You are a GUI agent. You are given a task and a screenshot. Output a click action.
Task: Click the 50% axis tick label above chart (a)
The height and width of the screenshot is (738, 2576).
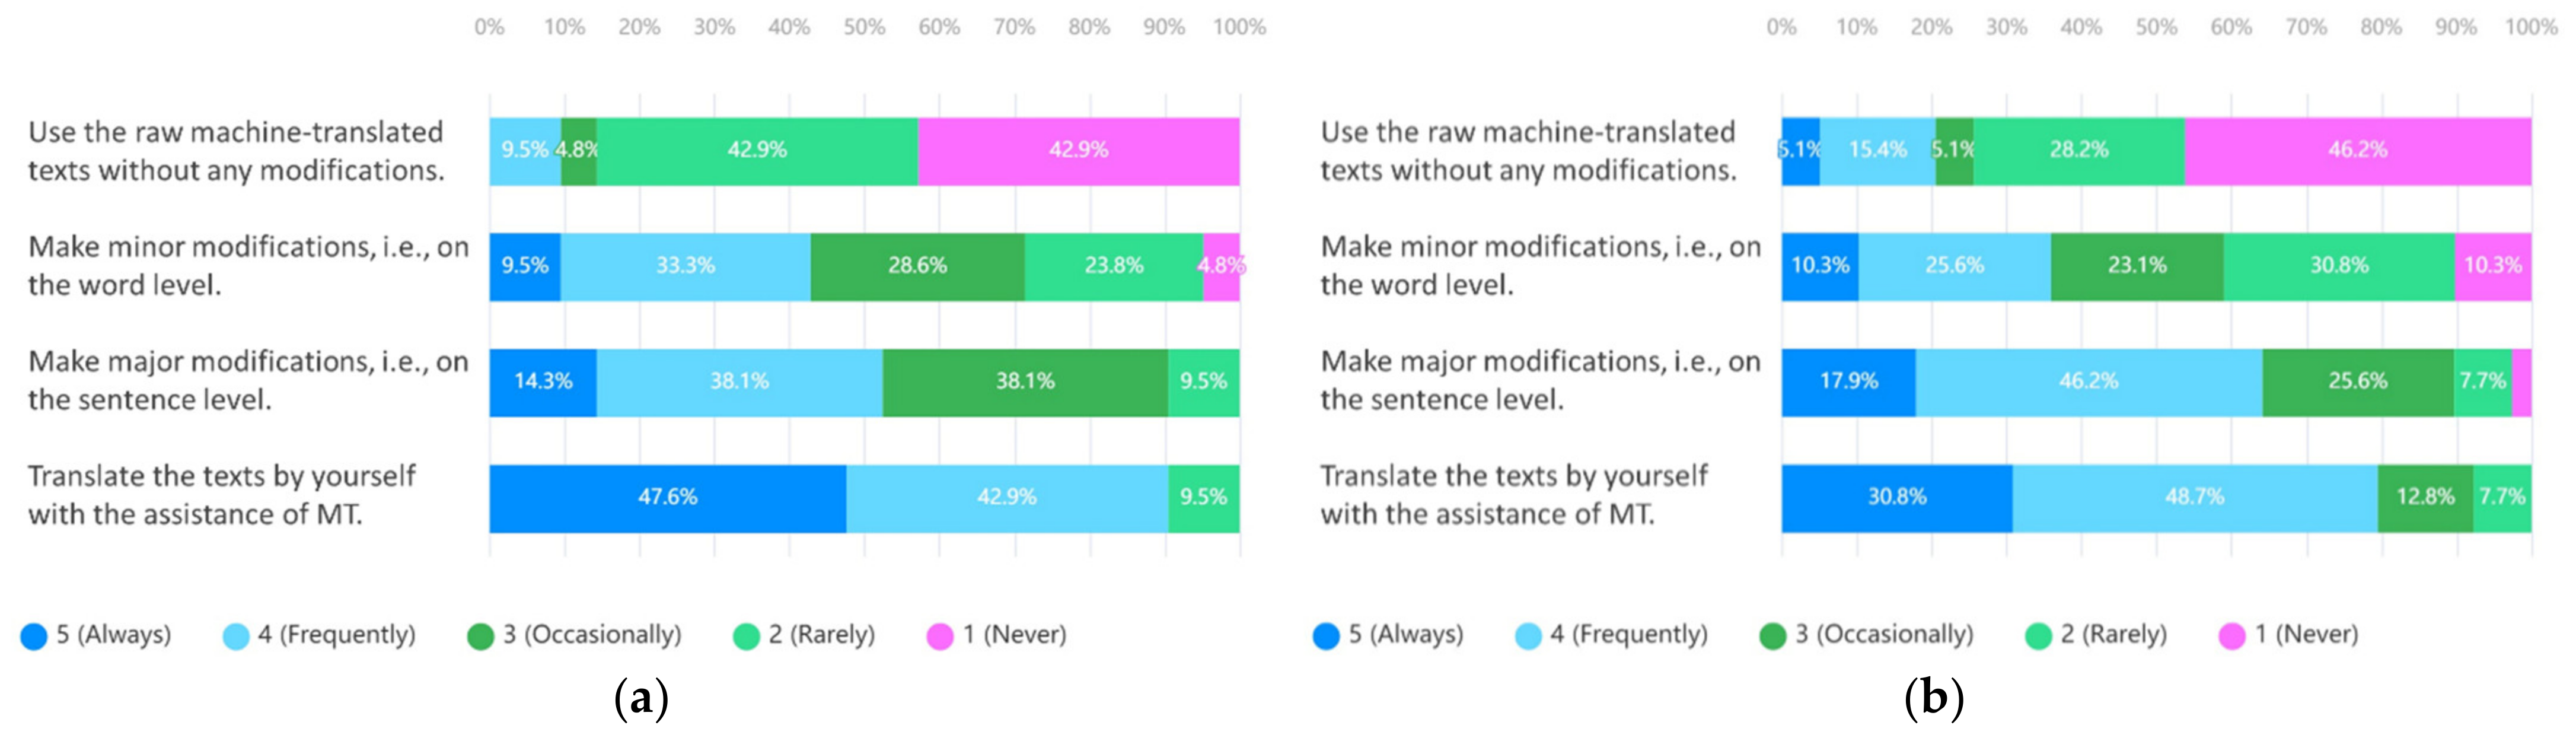point(864,27)
